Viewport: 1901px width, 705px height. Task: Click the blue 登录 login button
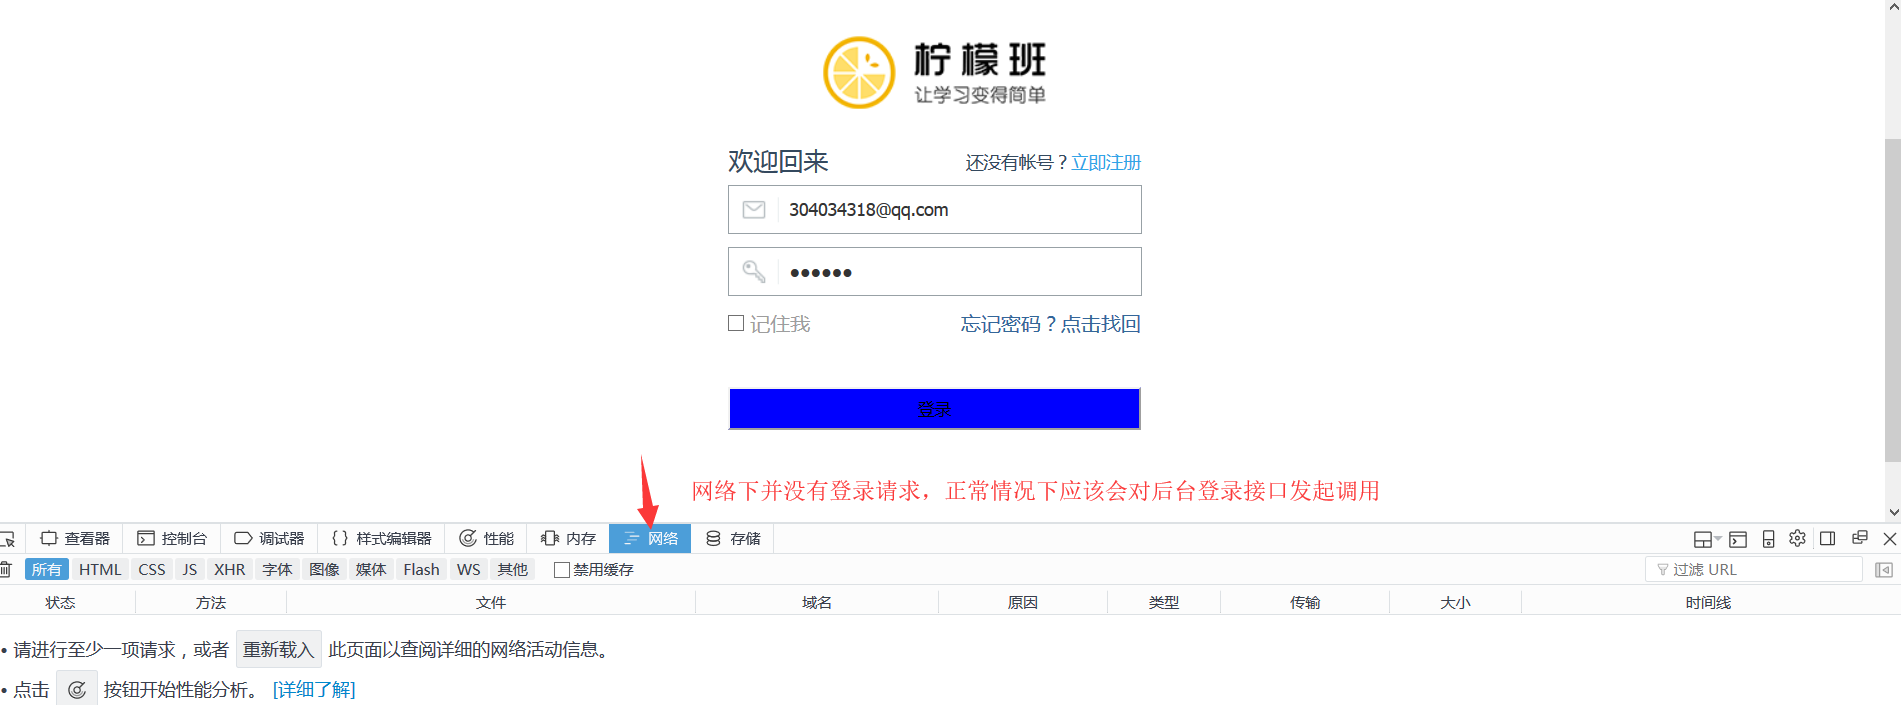coord(934,408)
